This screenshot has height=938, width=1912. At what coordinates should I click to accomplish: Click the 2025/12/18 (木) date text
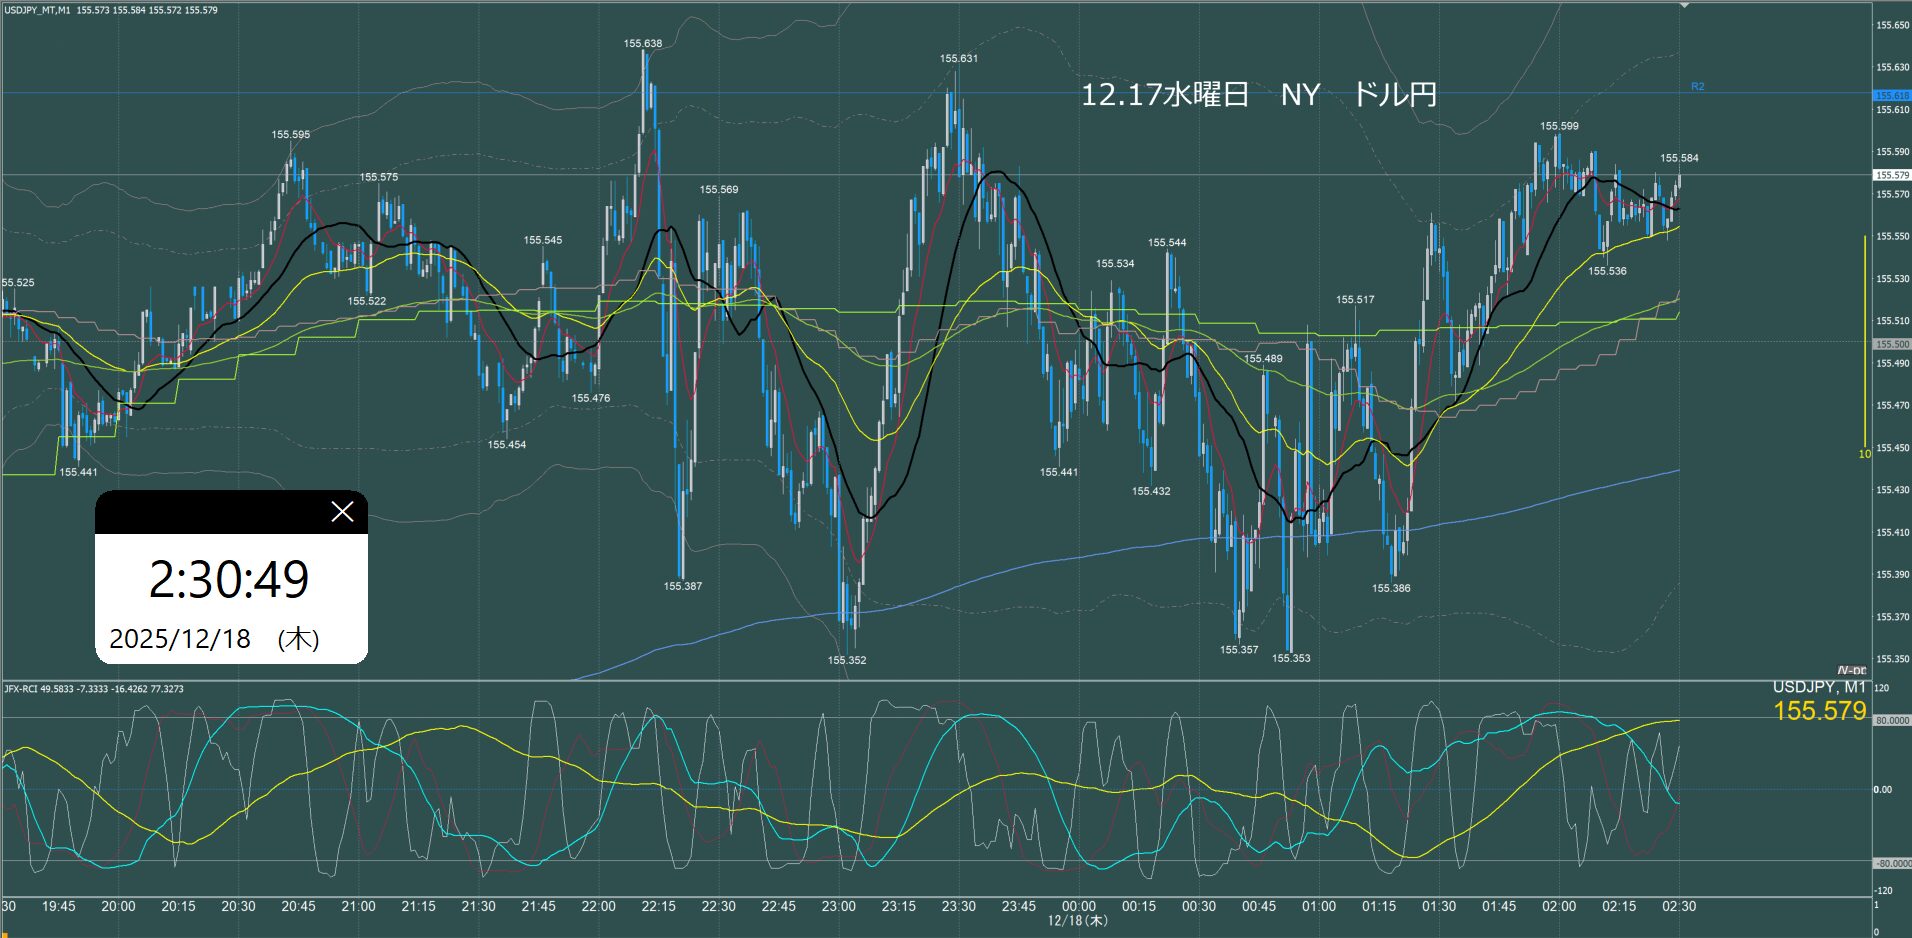click(x=214, y=639)
